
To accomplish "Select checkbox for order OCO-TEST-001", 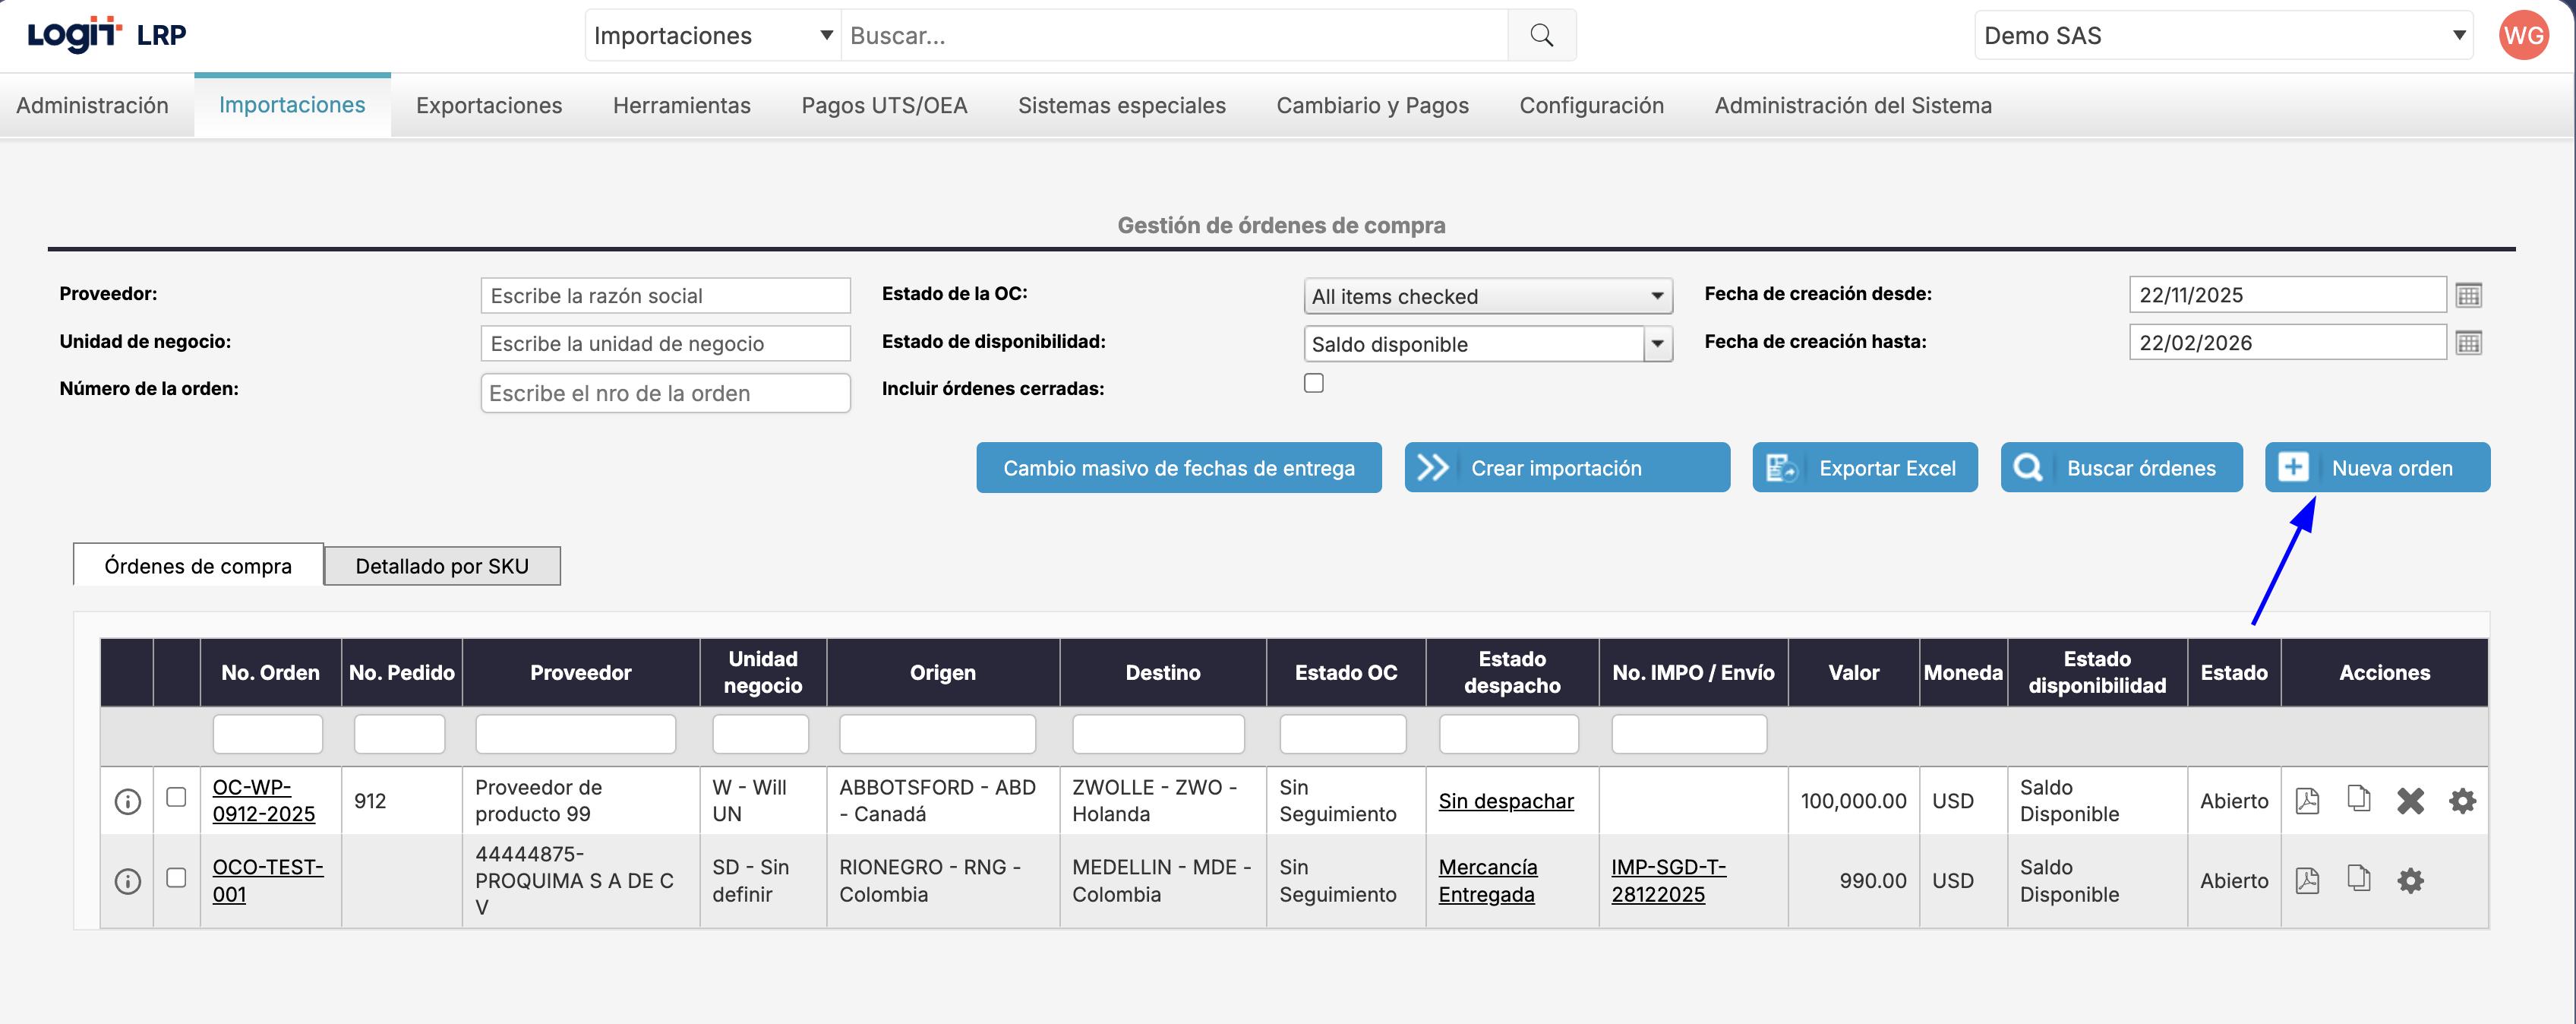I will [x=176, y=878].
